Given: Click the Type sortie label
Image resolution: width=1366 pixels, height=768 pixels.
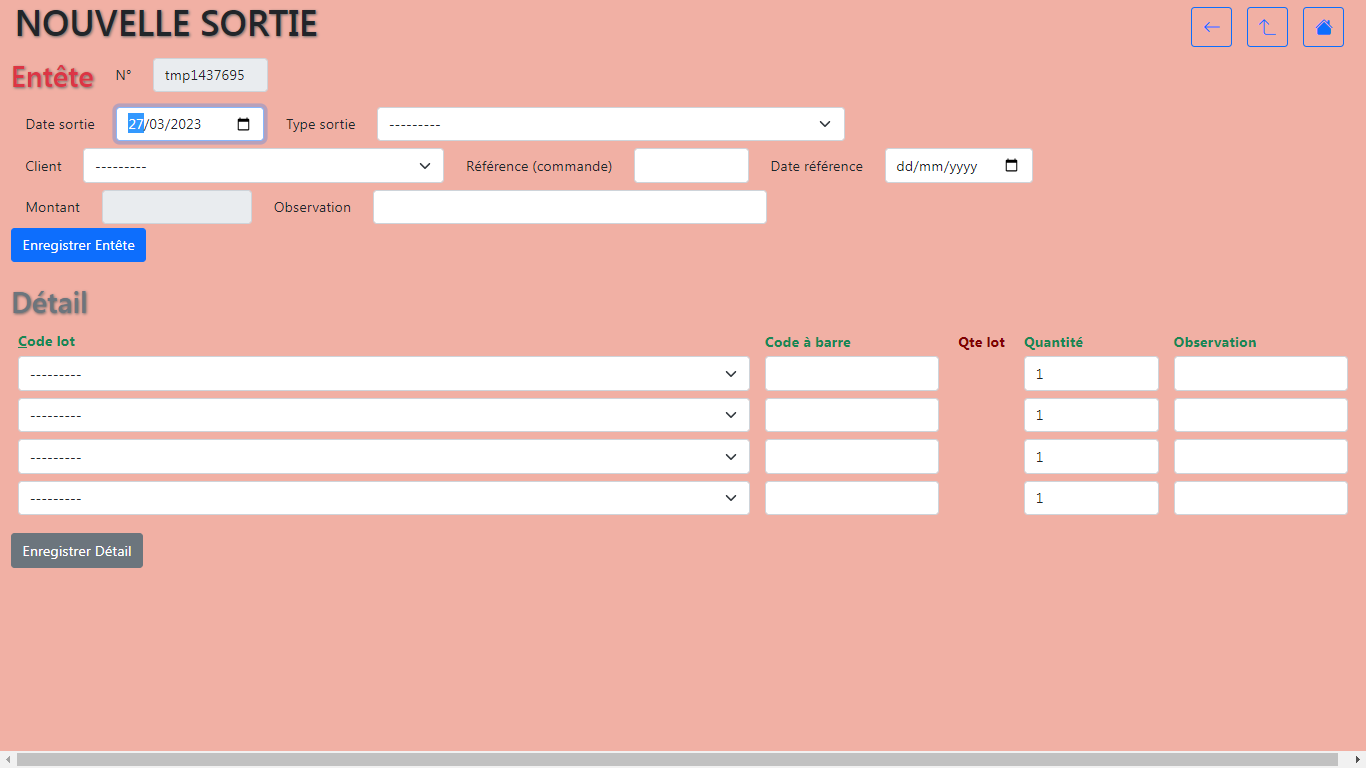Looking at the screenshot, I should point(321,124).
